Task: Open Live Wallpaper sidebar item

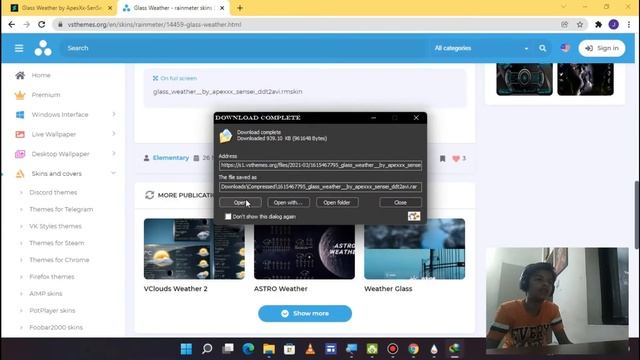Action: (53, 134)
